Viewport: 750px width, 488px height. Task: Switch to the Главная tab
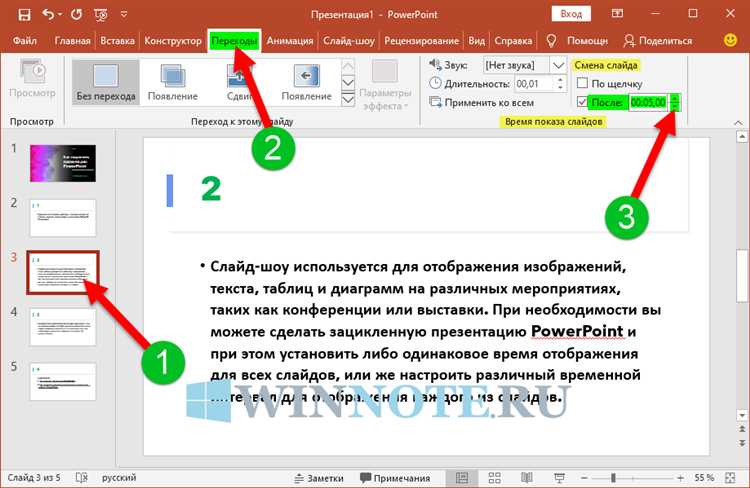pyautogui.click(x=72, y=41)
